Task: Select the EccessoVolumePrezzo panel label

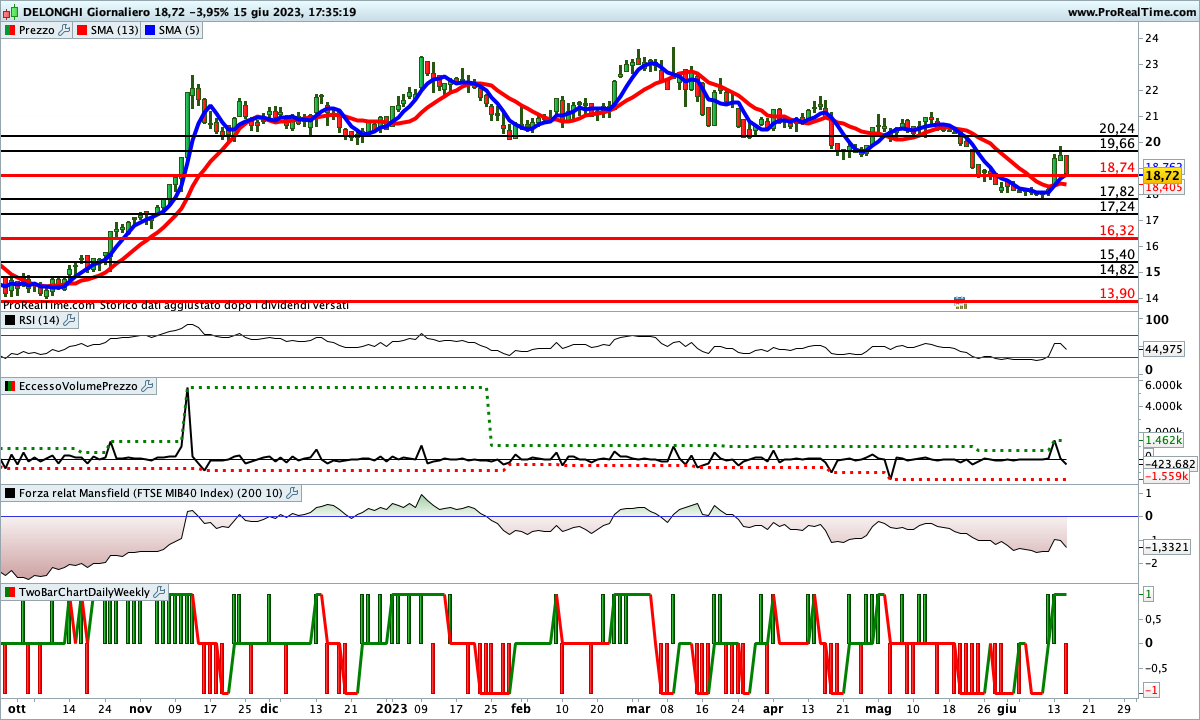Action: coord(79,386)
